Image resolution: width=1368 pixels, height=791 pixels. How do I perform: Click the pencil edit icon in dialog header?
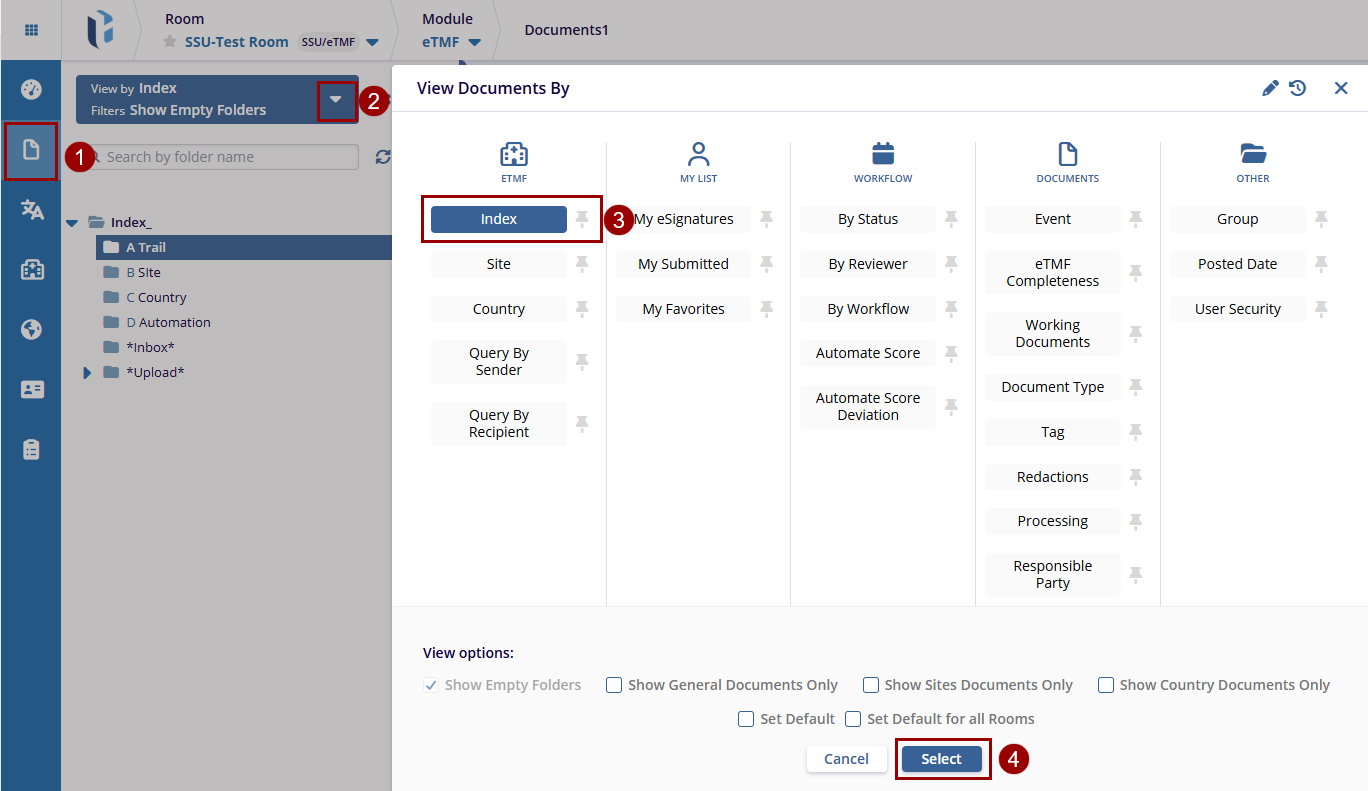(1270, 88)
